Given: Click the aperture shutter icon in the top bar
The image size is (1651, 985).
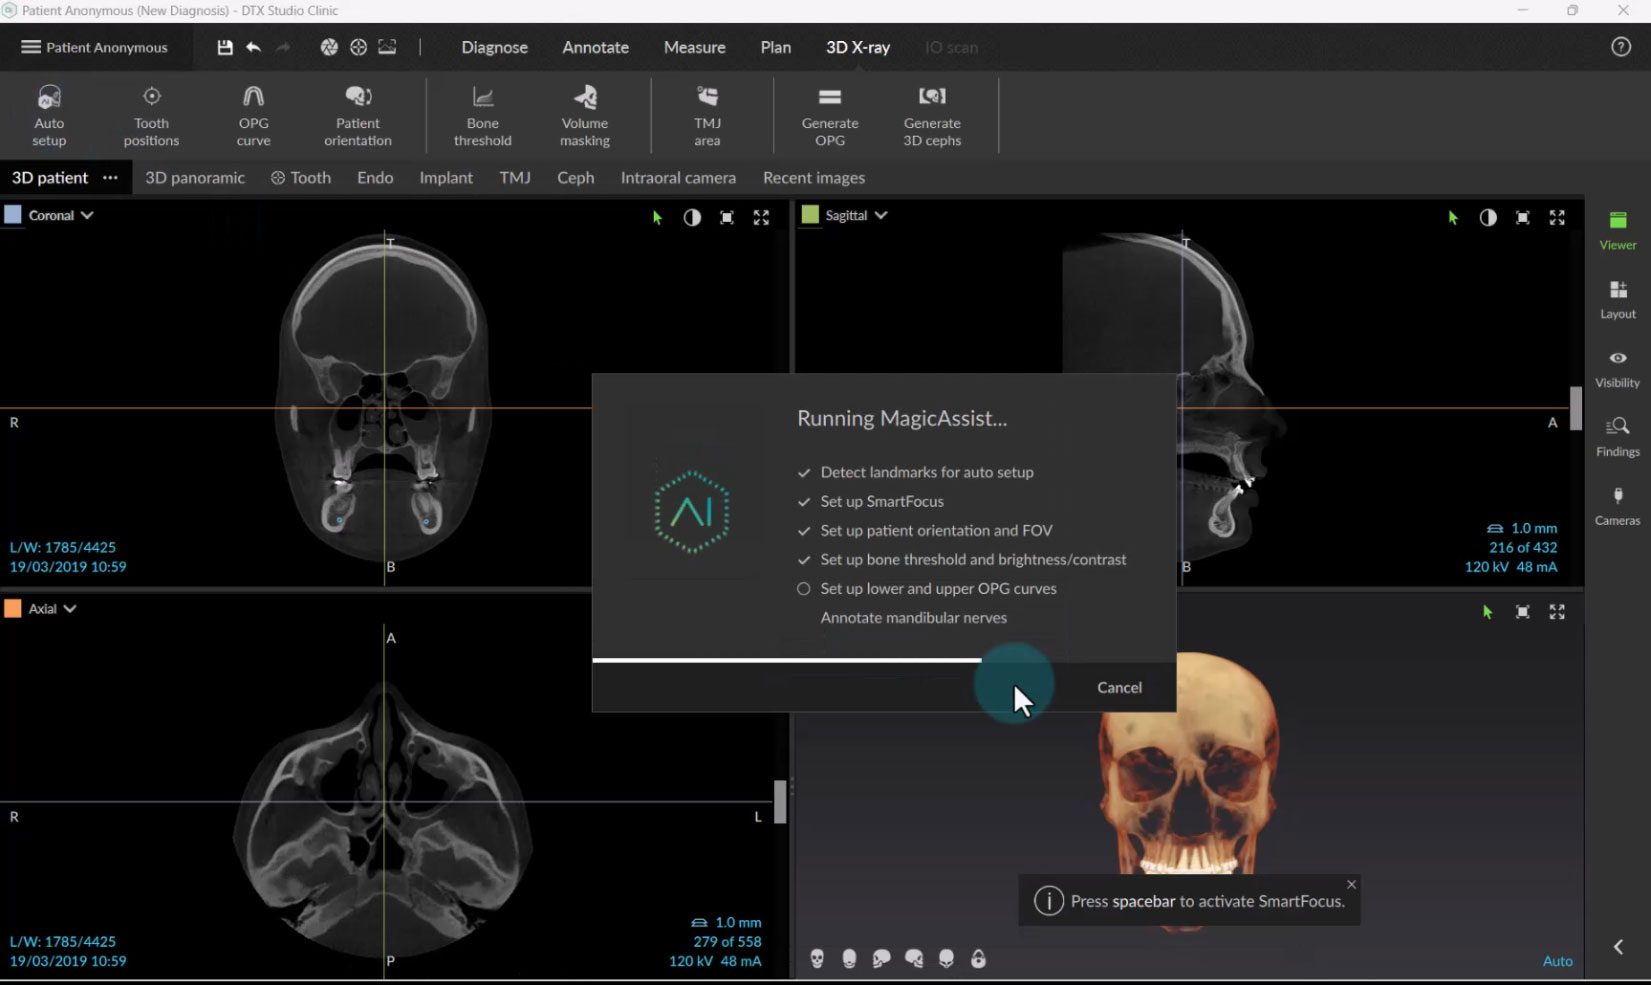Looking at the screenshot, I should (x=329, y=47).
